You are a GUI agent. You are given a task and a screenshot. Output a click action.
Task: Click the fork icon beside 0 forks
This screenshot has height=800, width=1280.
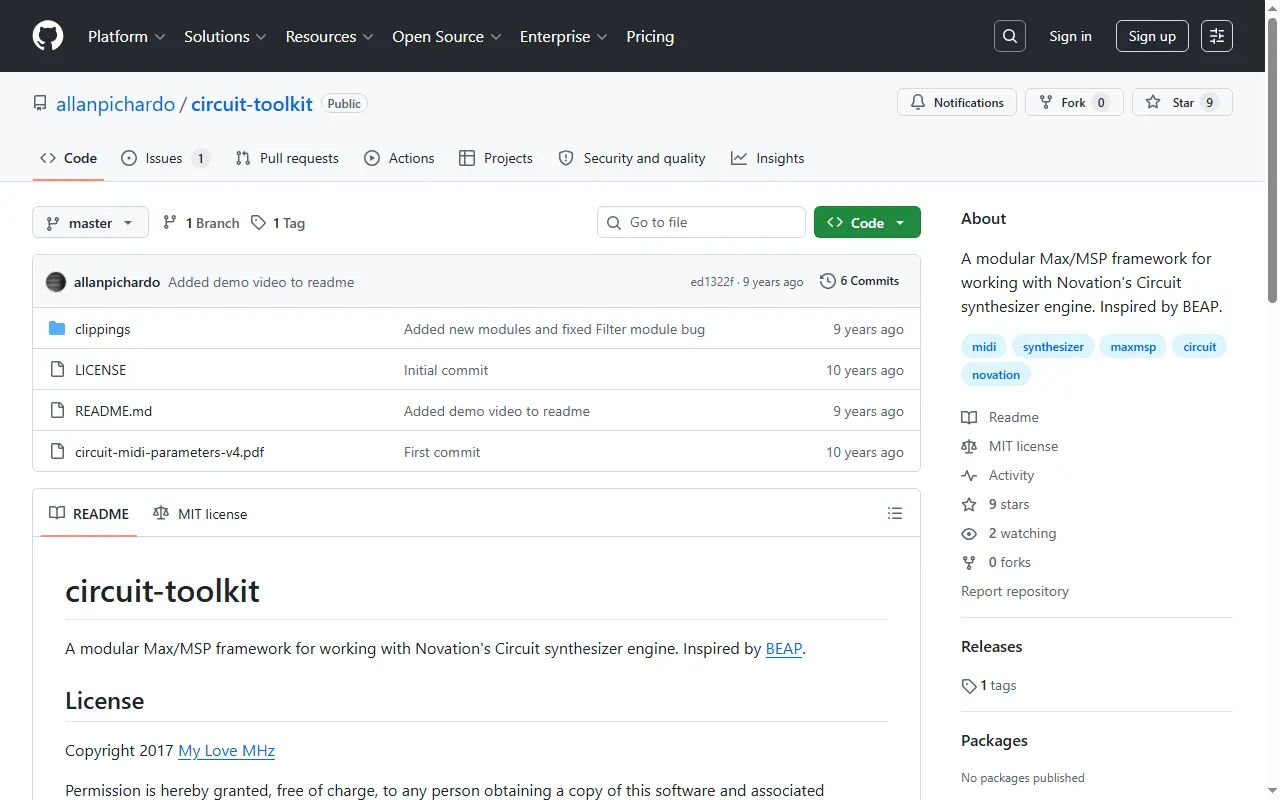(969, 562)
